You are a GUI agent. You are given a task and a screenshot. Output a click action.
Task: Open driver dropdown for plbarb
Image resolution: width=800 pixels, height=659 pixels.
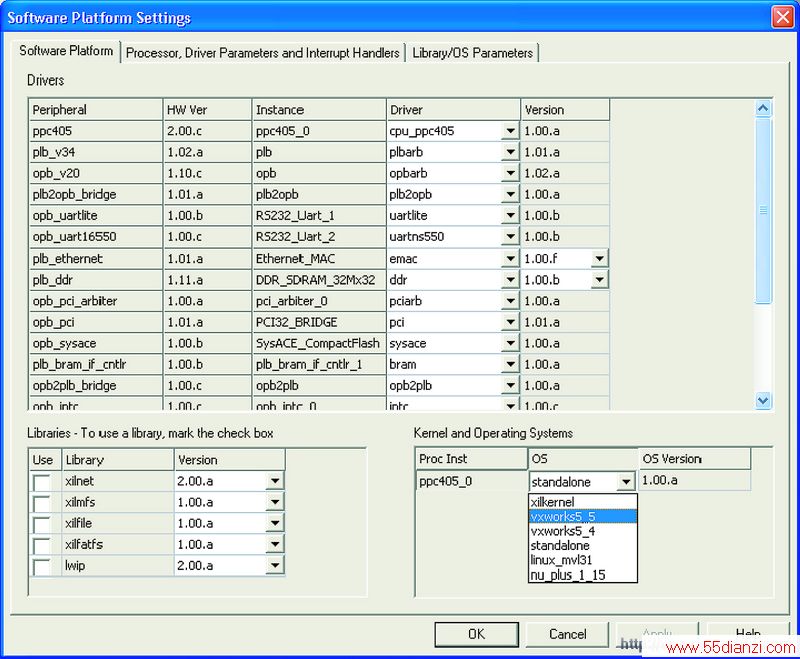(510, 152)
